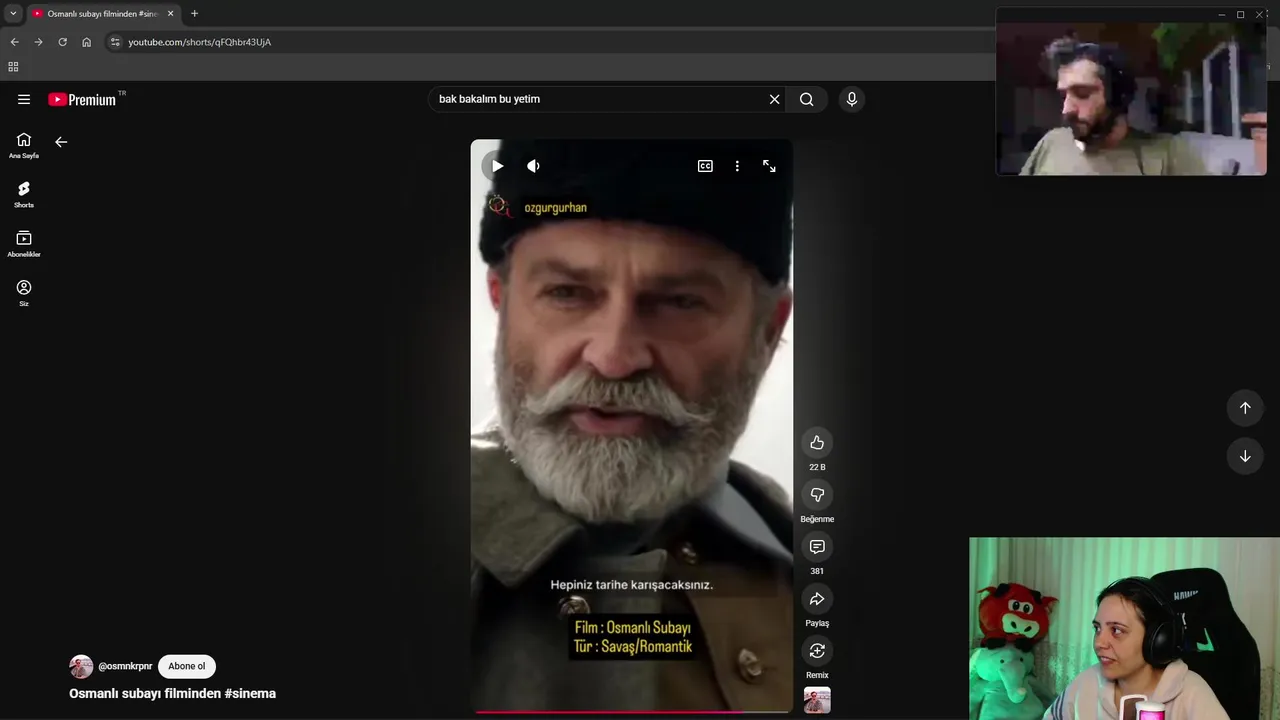Screen dimensions: 1280x720
Task: Open a new browser tab
Action: [x=194, y=14]
